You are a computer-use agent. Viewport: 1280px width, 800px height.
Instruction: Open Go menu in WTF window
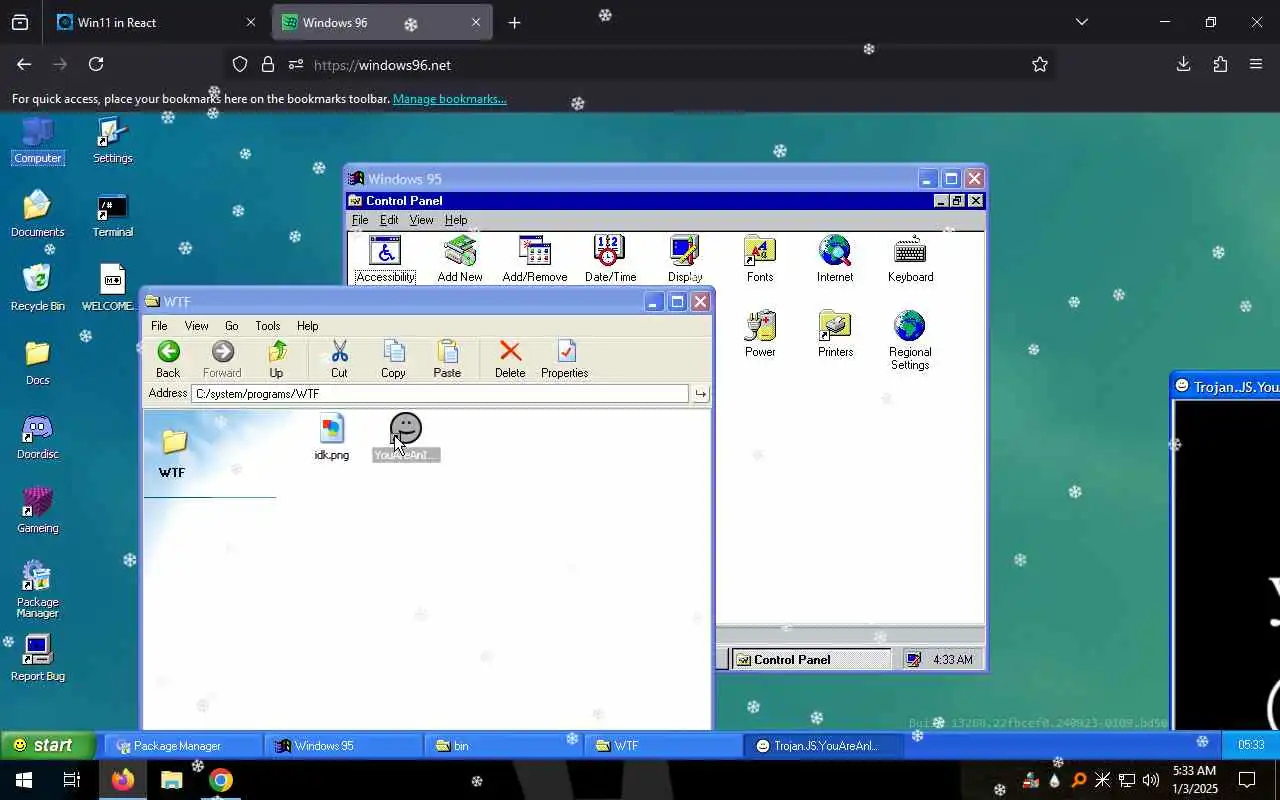231,326
